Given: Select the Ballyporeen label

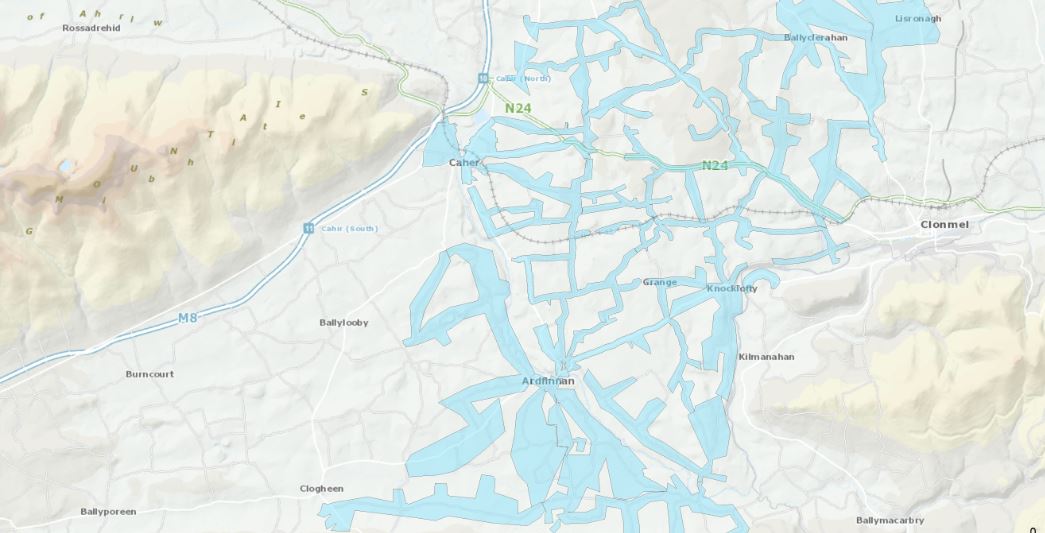Looking at the screenshot, I should pyautogui.click(x=109, y=512).
